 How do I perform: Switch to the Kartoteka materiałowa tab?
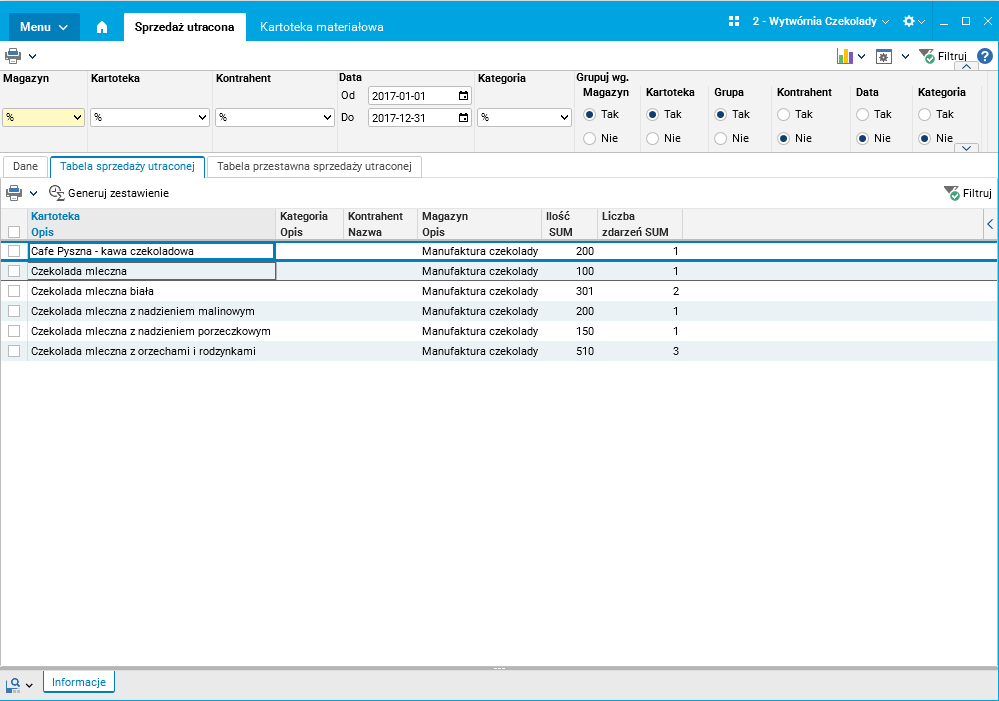(321, 27)
